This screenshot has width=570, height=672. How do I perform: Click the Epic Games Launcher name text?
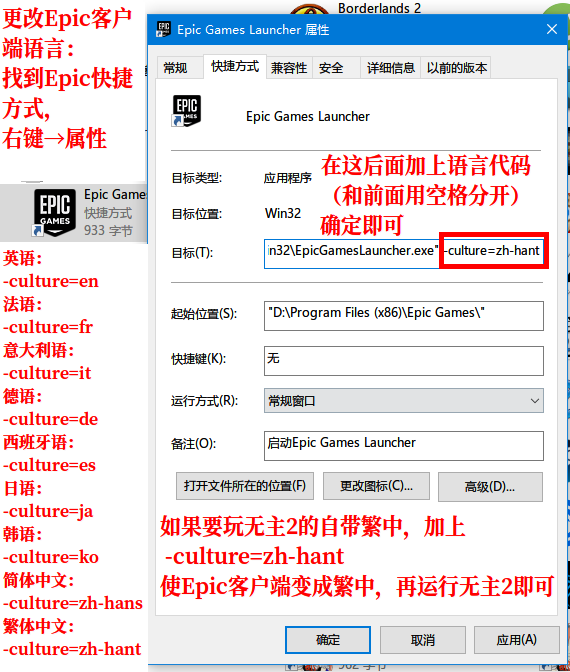308,117
